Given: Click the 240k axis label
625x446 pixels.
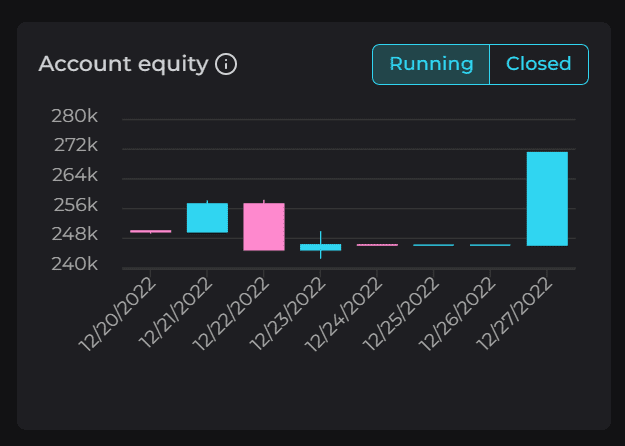Looking at the screenshot, I should pos(75,264).
